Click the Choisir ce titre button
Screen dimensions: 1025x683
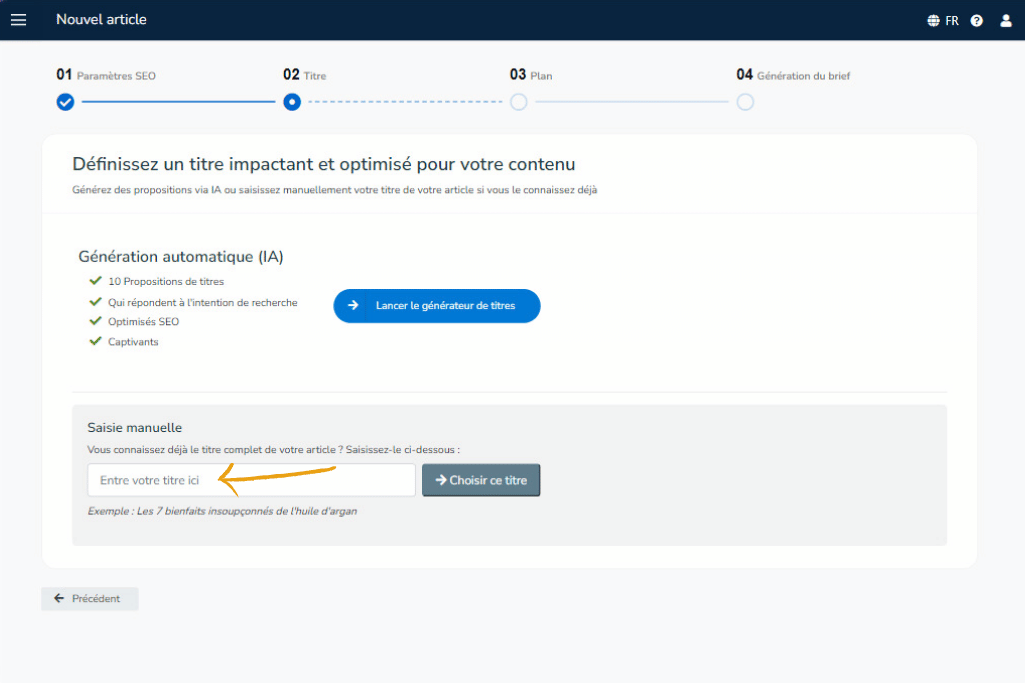coord(481,480)
